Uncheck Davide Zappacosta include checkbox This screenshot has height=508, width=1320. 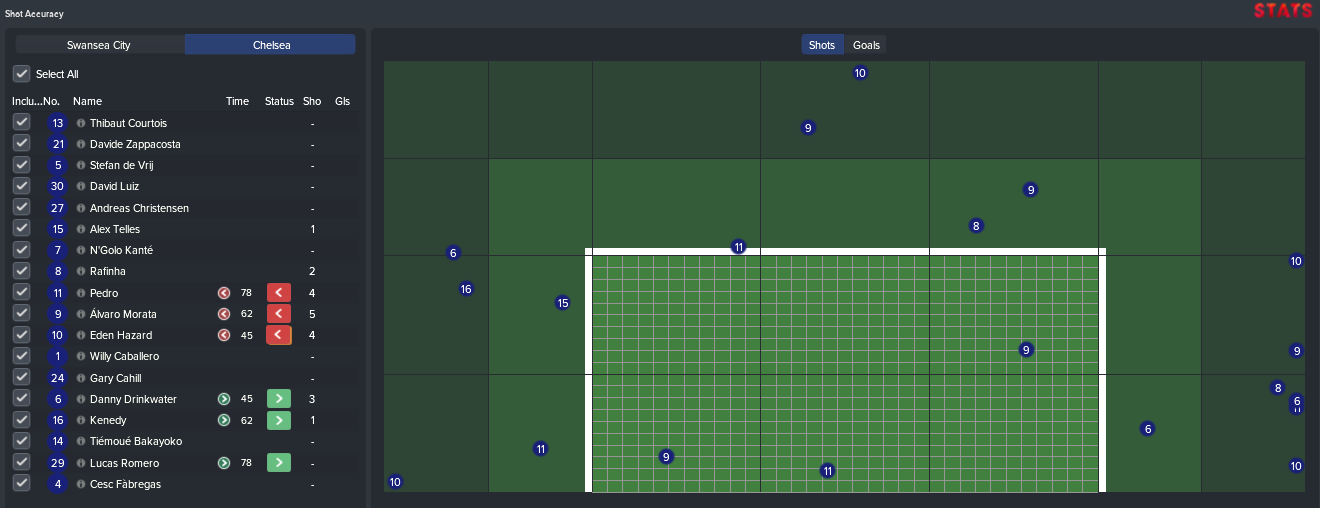pos(21,144)
